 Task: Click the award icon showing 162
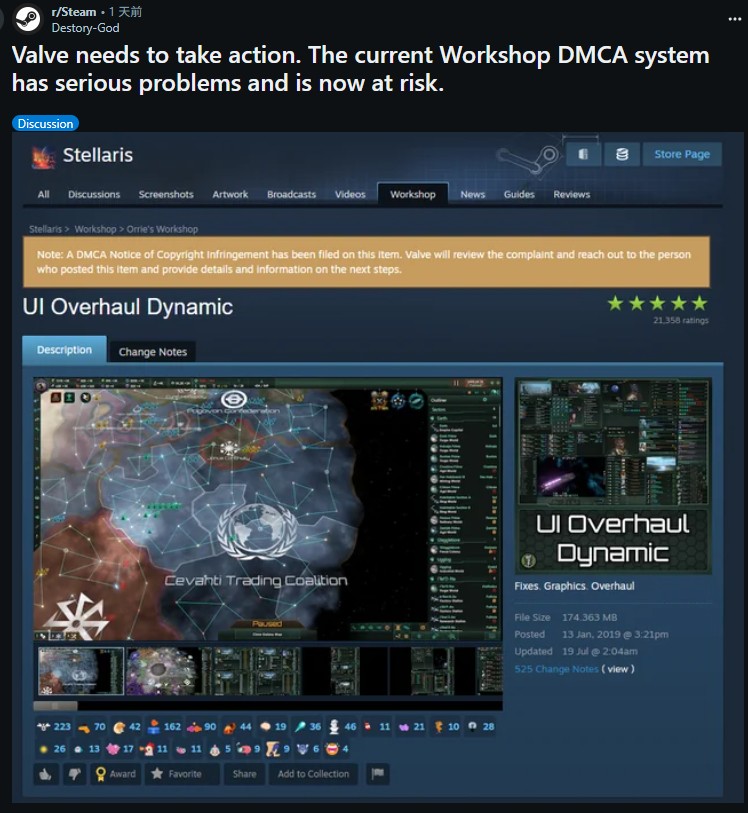pos(154,726)
